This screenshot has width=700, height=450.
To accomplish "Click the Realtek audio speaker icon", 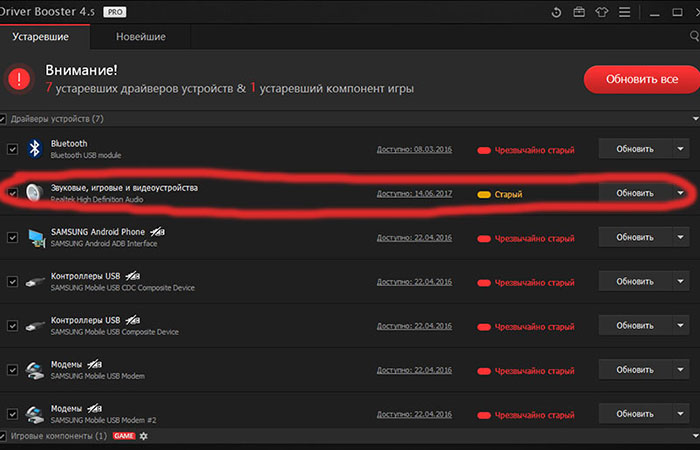I will point(34,192).
